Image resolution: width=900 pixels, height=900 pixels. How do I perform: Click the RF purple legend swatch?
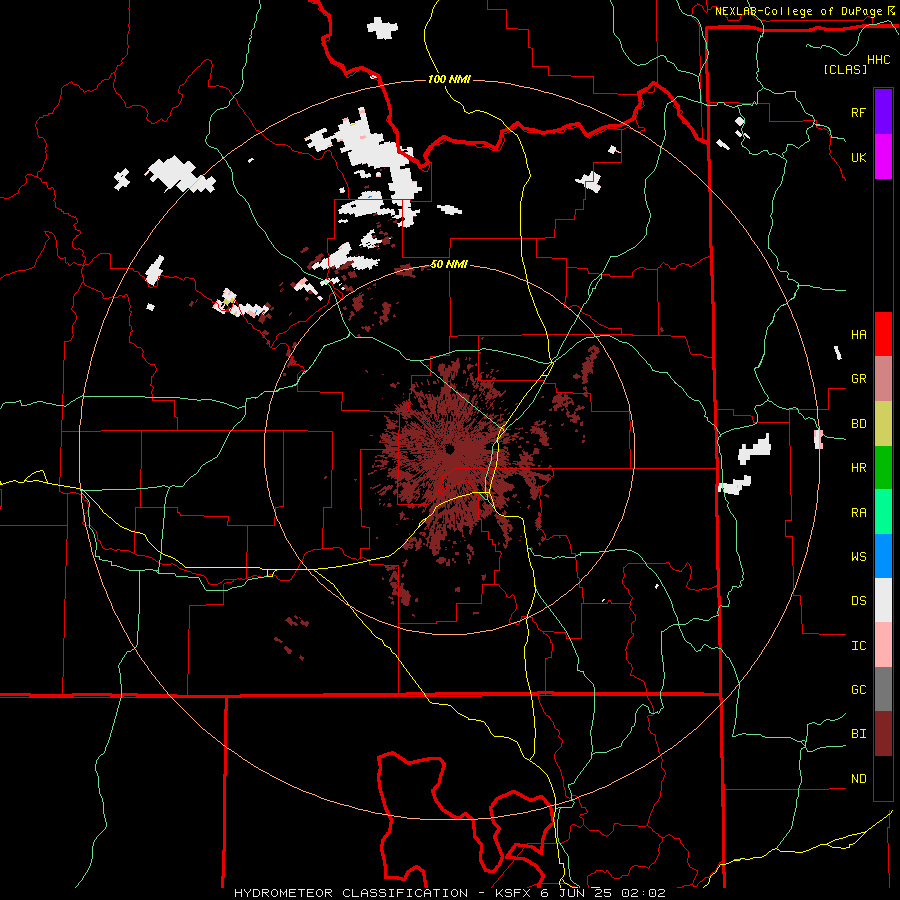883,112
